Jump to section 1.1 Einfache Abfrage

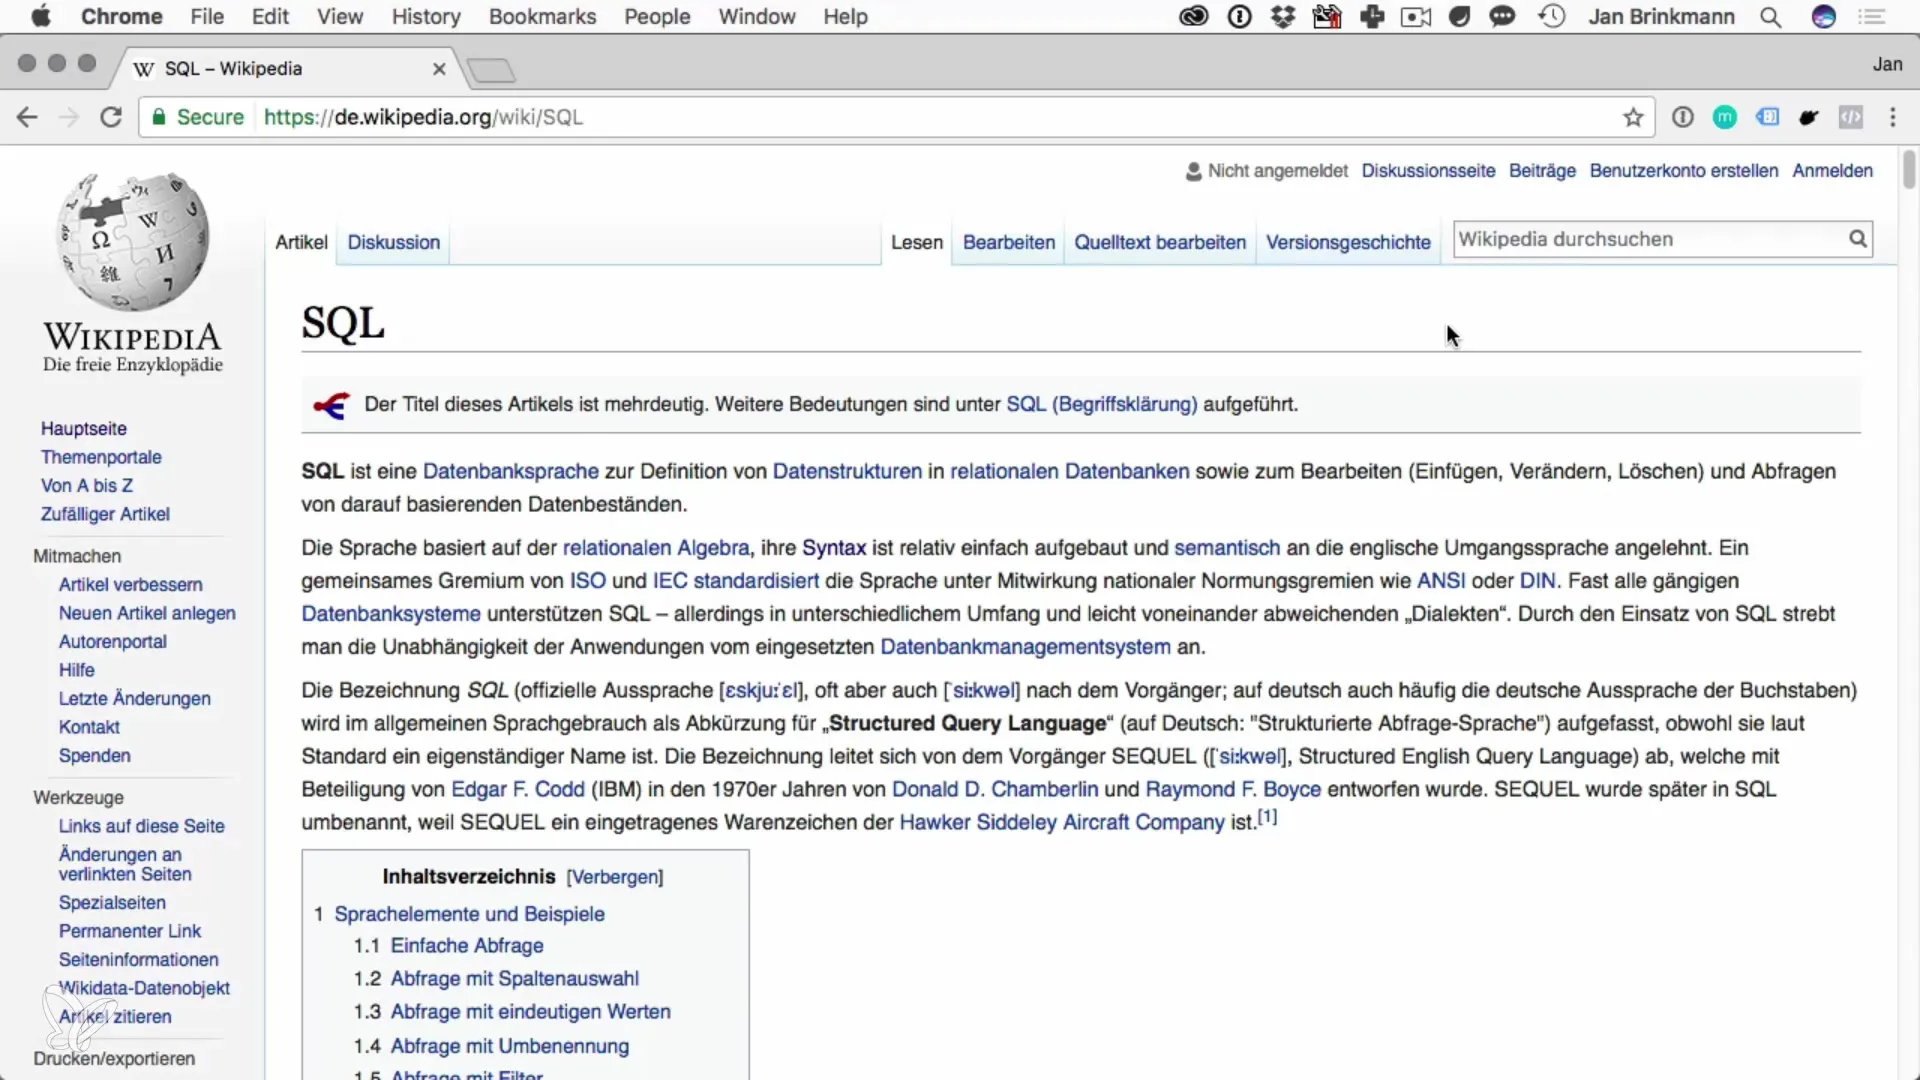click(x=467, y=945)
